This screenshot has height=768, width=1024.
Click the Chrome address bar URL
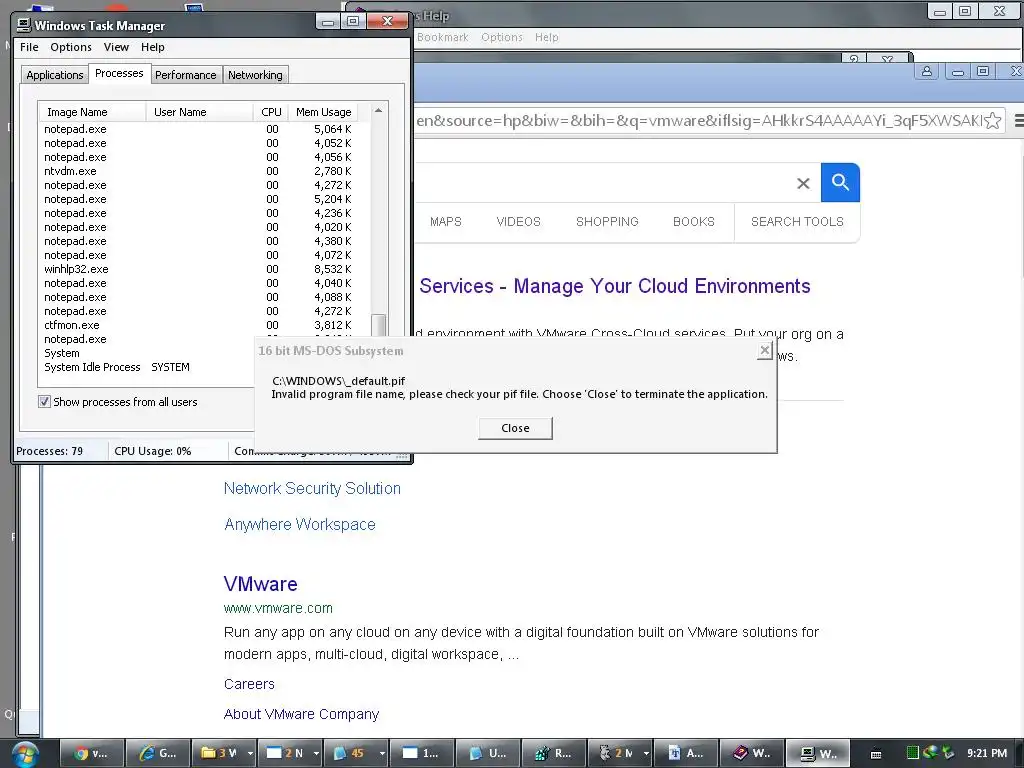point(699,120)
